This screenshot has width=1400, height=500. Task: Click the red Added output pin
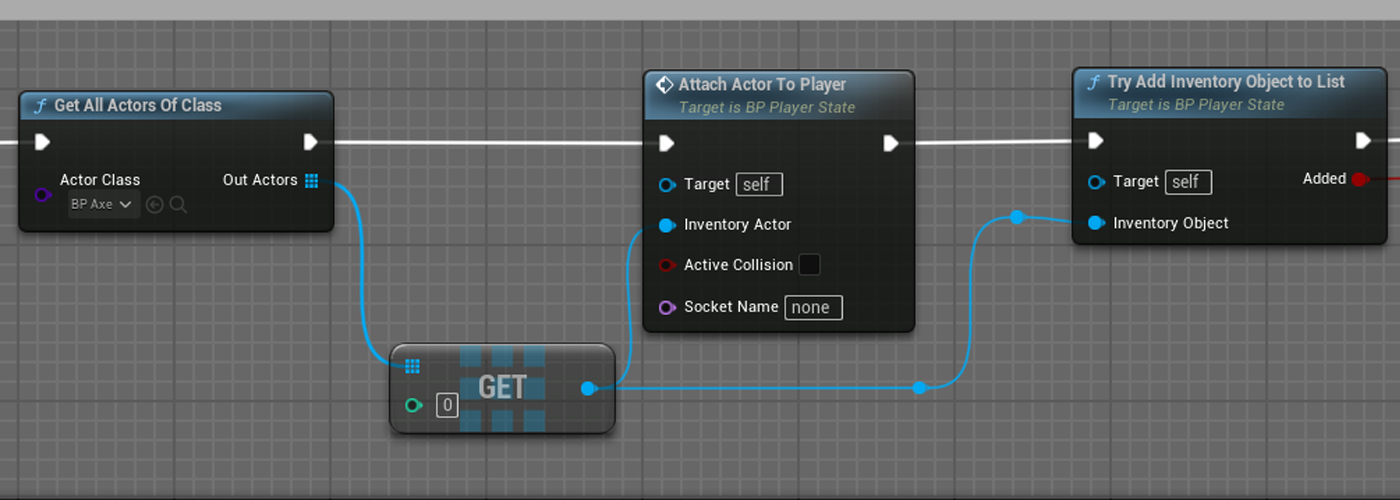click(1359, 179)
